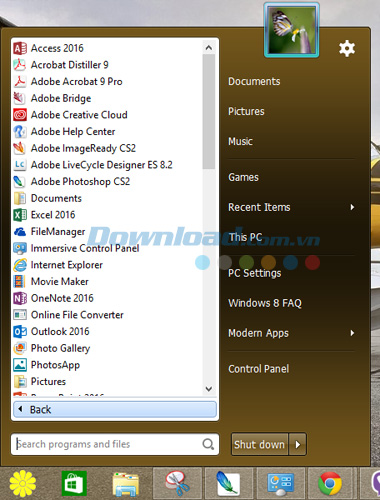380x500 pixels.
Task: Launch Acrobat Distiller 9 icon
Action: (20, 65)
